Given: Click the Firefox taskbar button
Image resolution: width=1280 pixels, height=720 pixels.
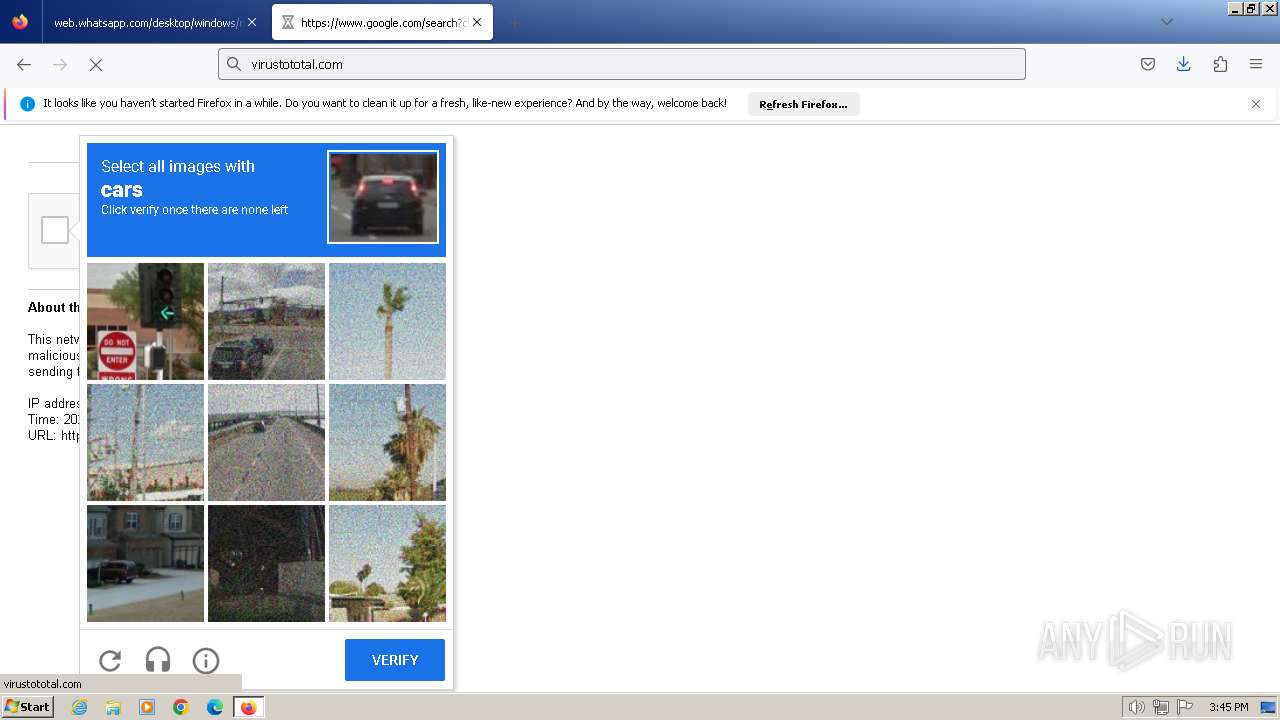Looking at the screenshot, I should tap(248, 707).
